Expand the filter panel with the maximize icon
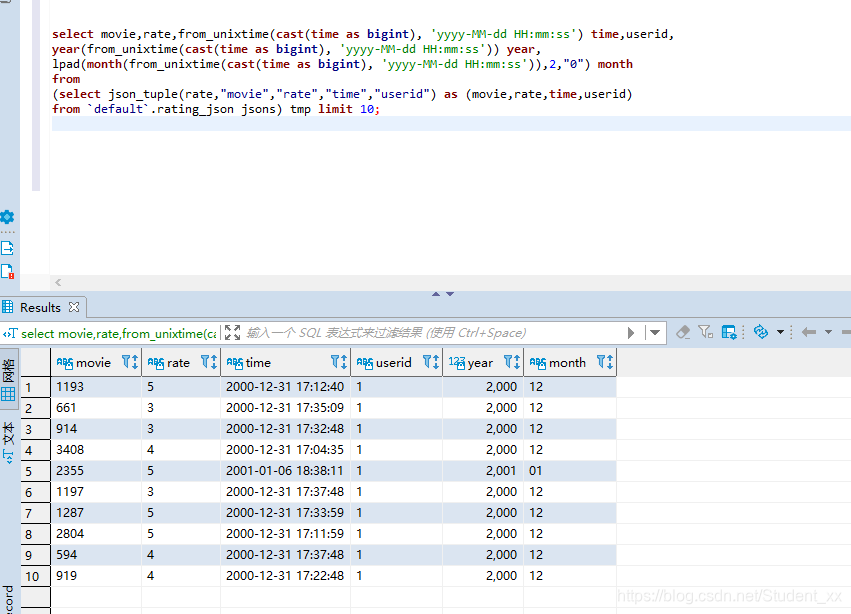 point(232,332)
